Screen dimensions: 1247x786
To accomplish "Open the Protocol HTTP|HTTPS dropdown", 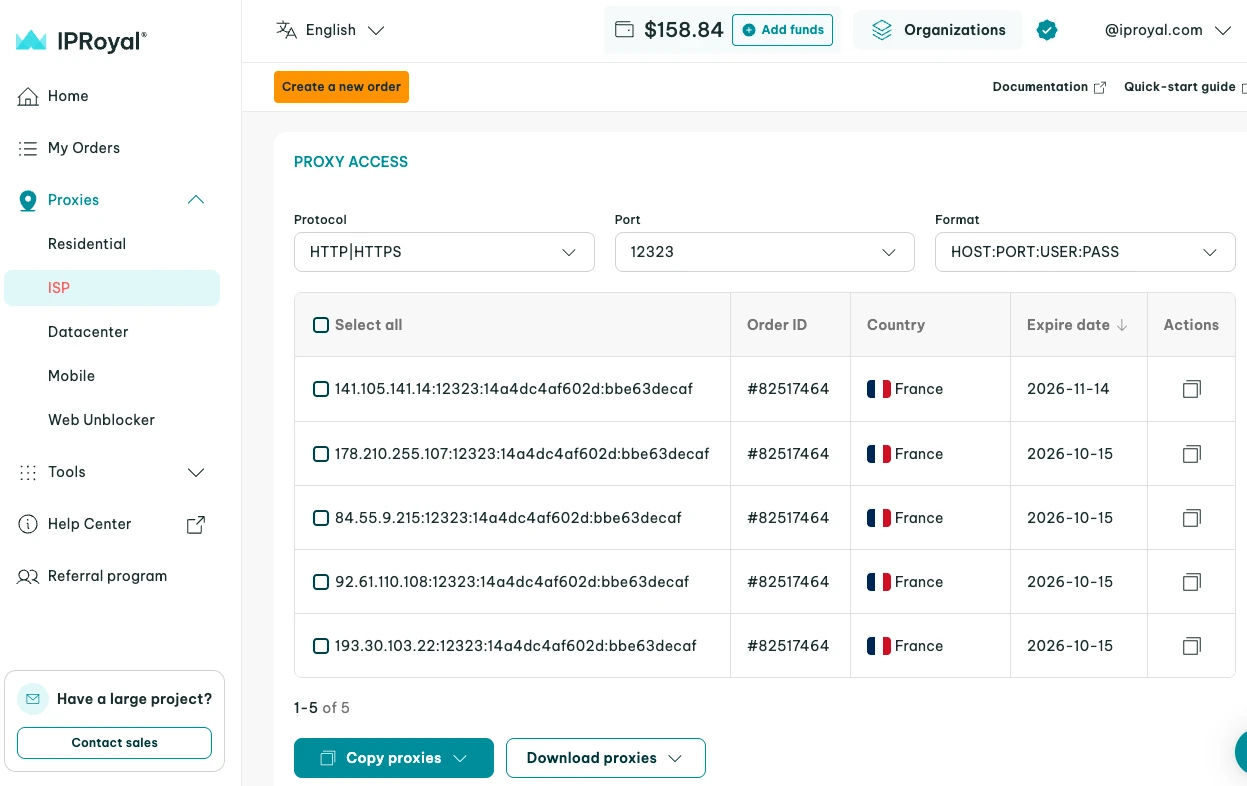I will 444,252.
